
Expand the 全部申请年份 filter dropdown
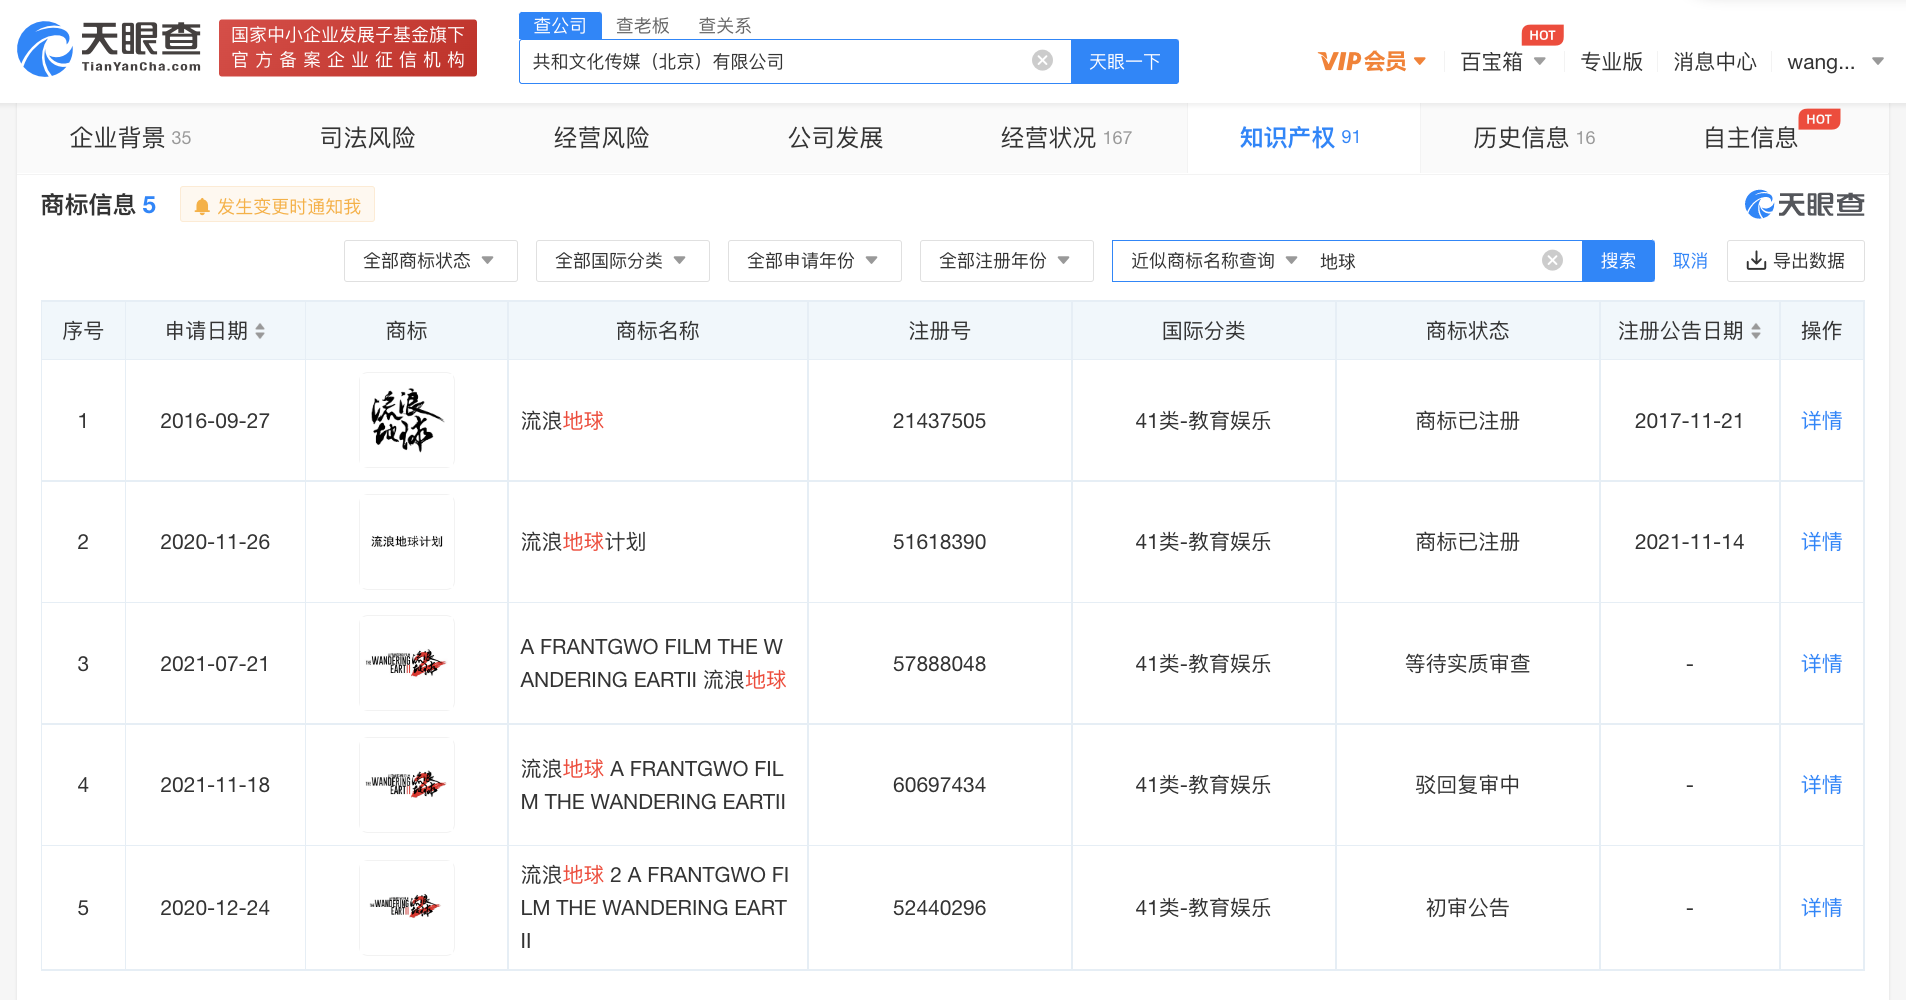point(815,261)
